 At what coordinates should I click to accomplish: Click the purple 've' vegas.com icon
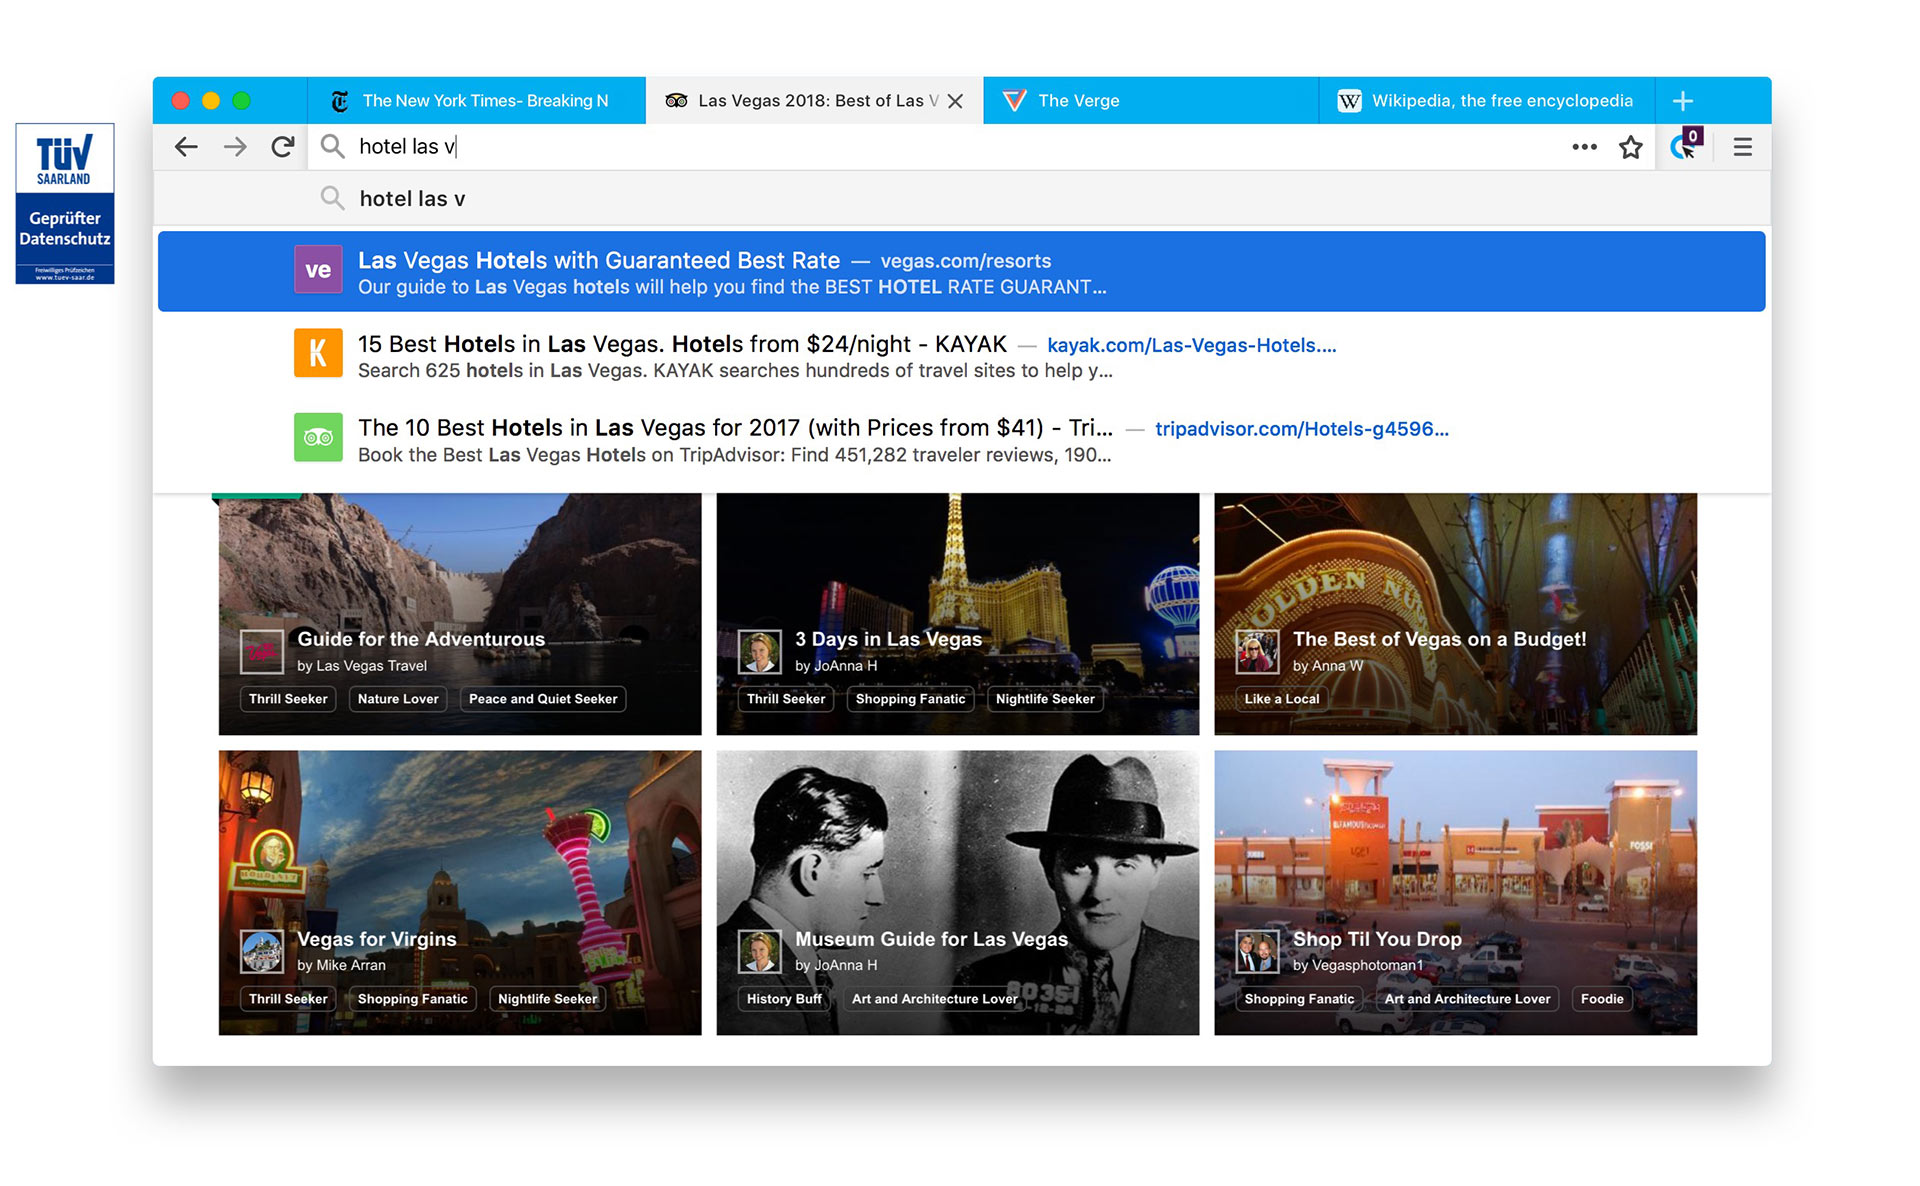pyautogui.click(x=318, y=270)
